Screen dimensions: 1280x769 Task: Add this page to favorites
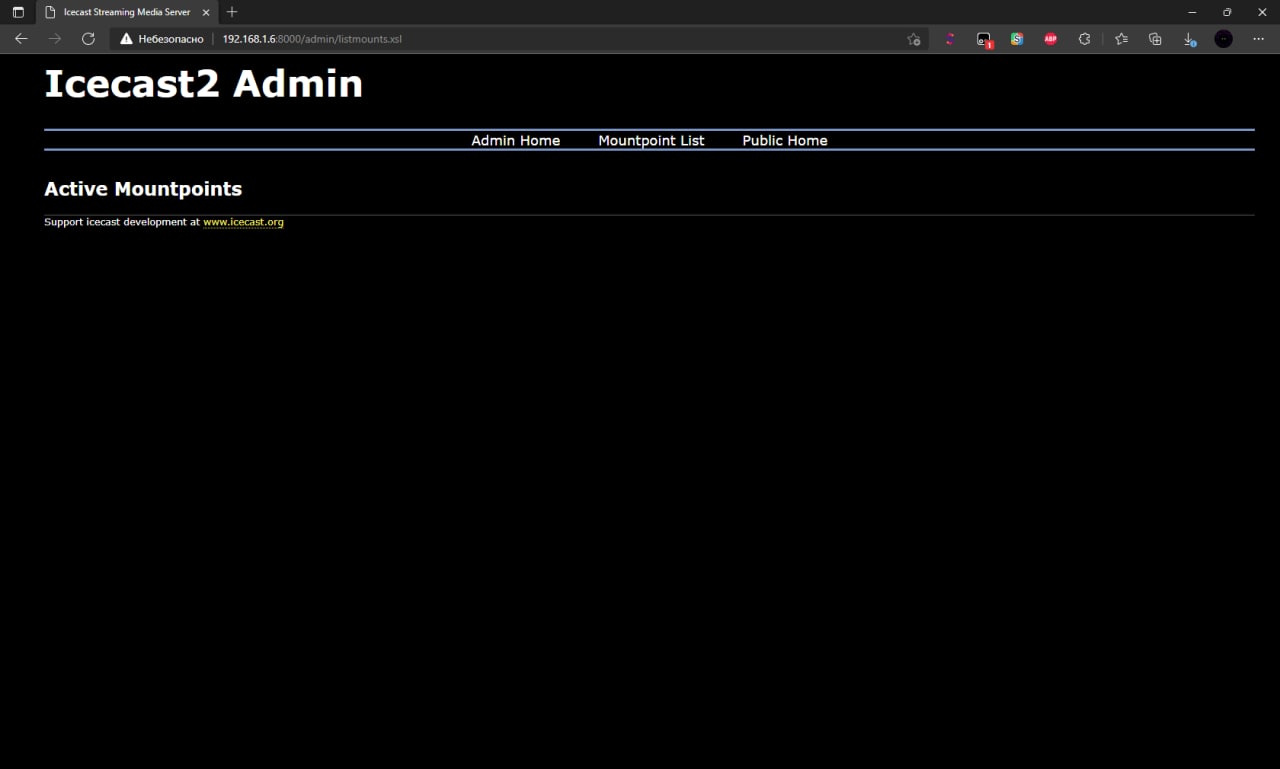click(x=913, y=39)
